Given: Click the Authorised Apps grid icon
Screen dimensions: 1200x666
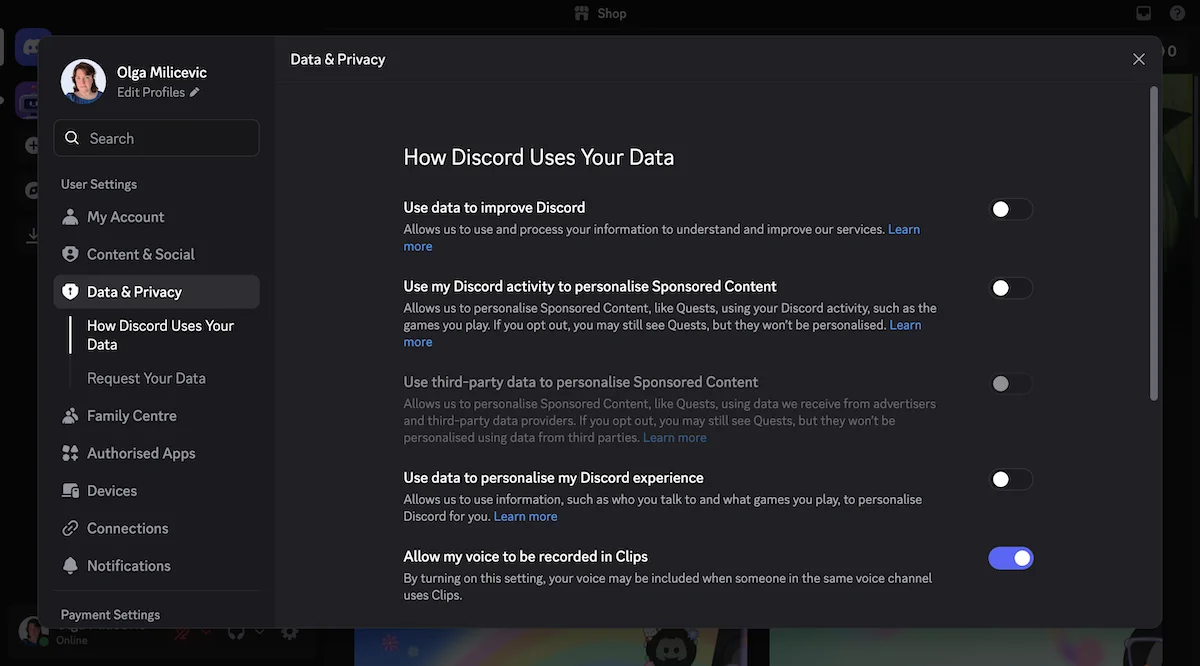Looking at the screenshot, I should point(70,453).
